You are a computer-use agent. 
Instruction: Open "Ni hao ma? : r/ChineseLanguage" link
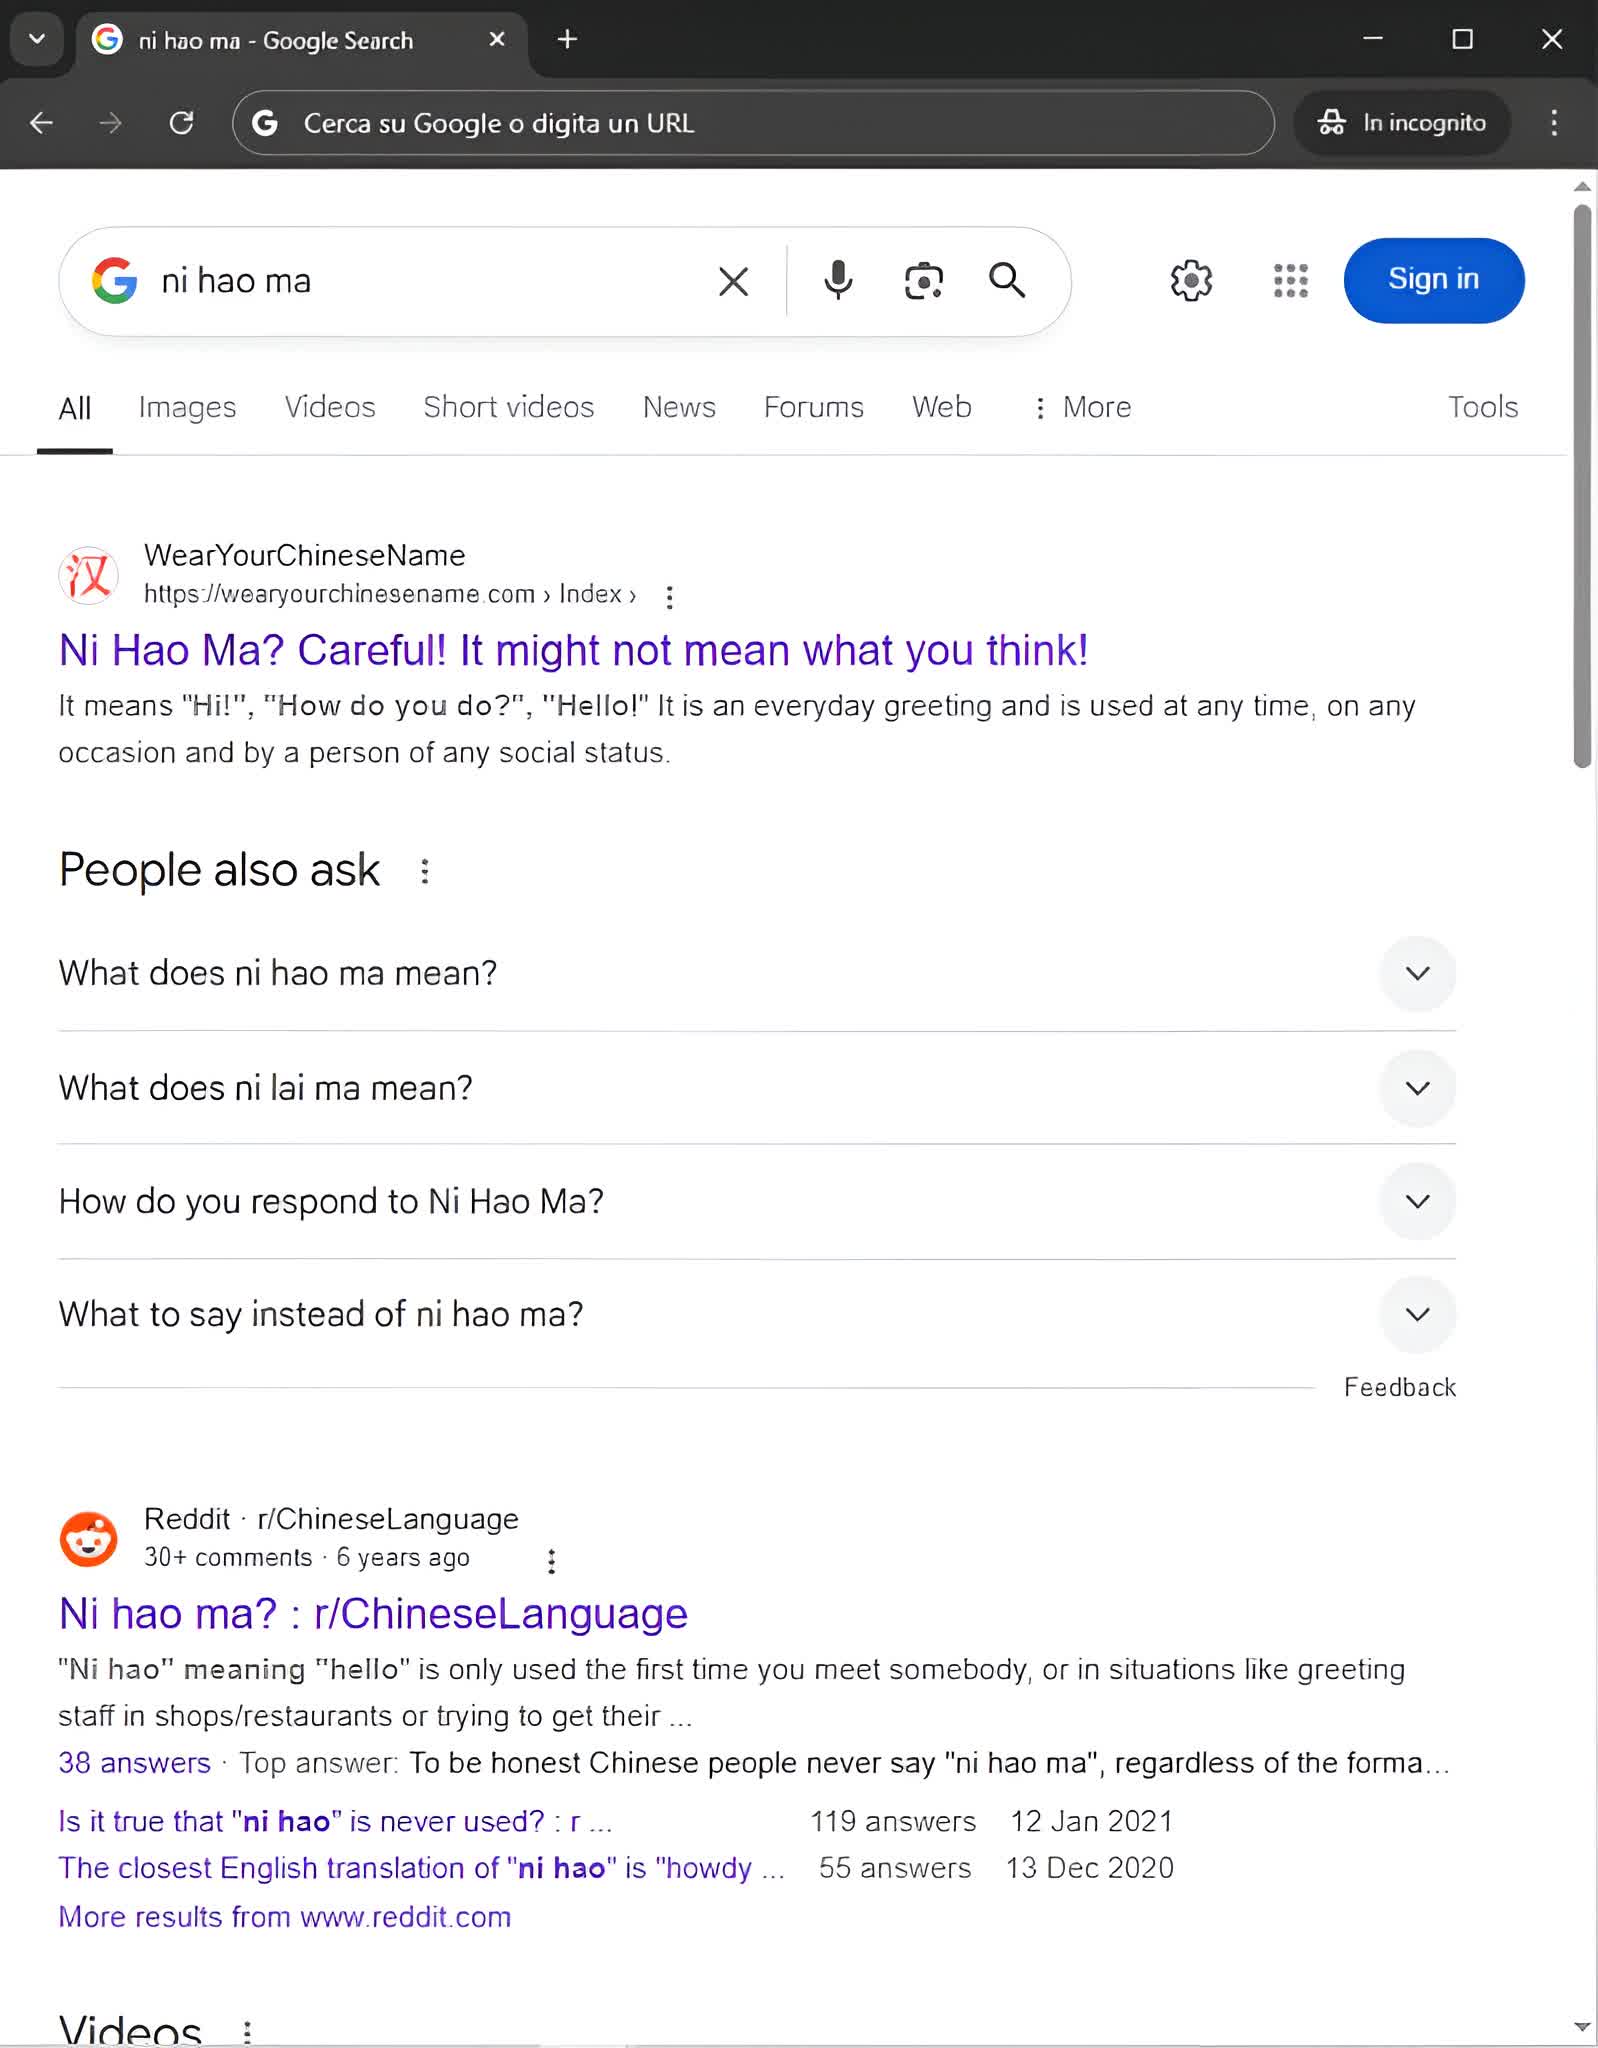tap(373, 1613)
